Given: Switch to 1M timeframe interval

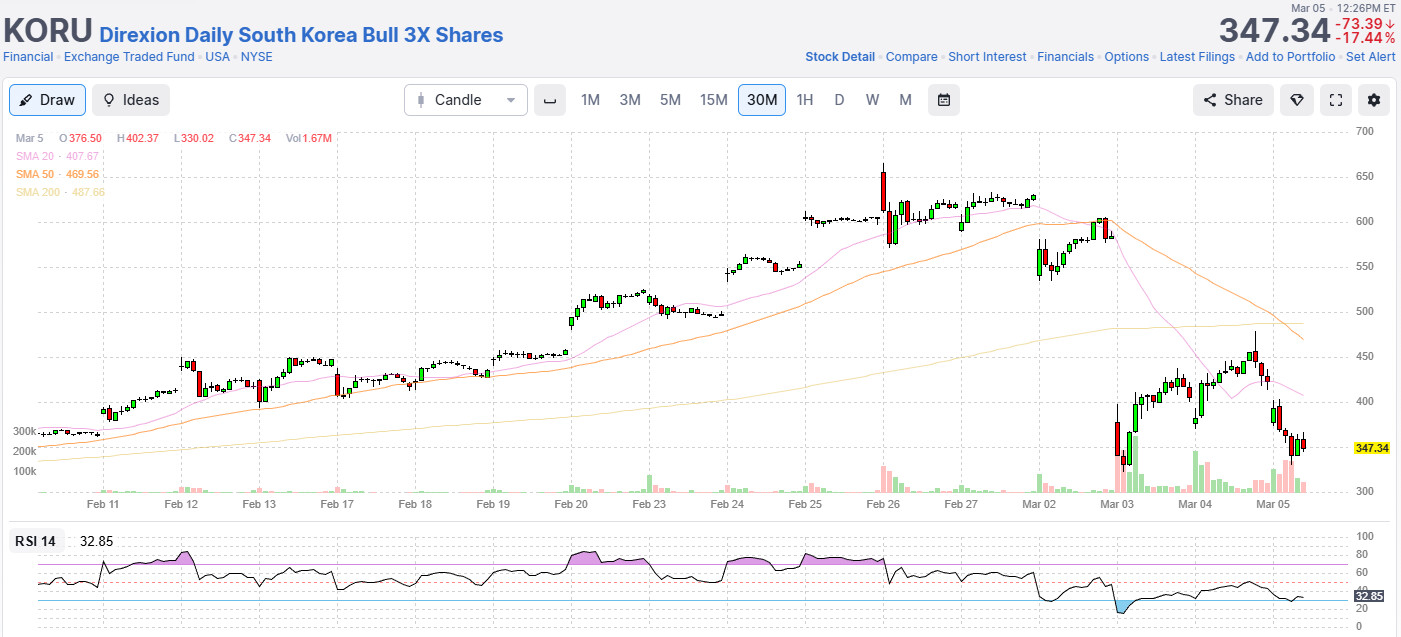Looking at the screenshot, I should (x=590, y=100).
